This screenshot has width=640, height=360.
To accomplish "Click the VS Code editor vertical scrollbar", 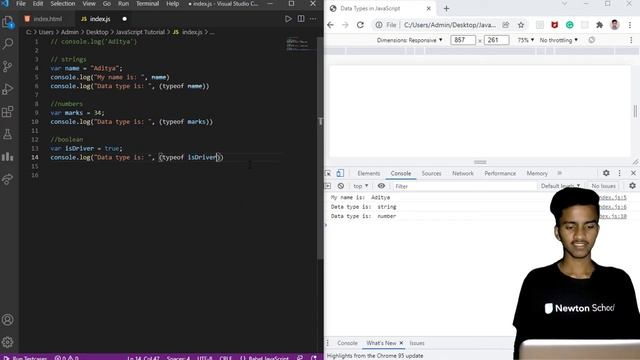I will [x=320, y=147].
